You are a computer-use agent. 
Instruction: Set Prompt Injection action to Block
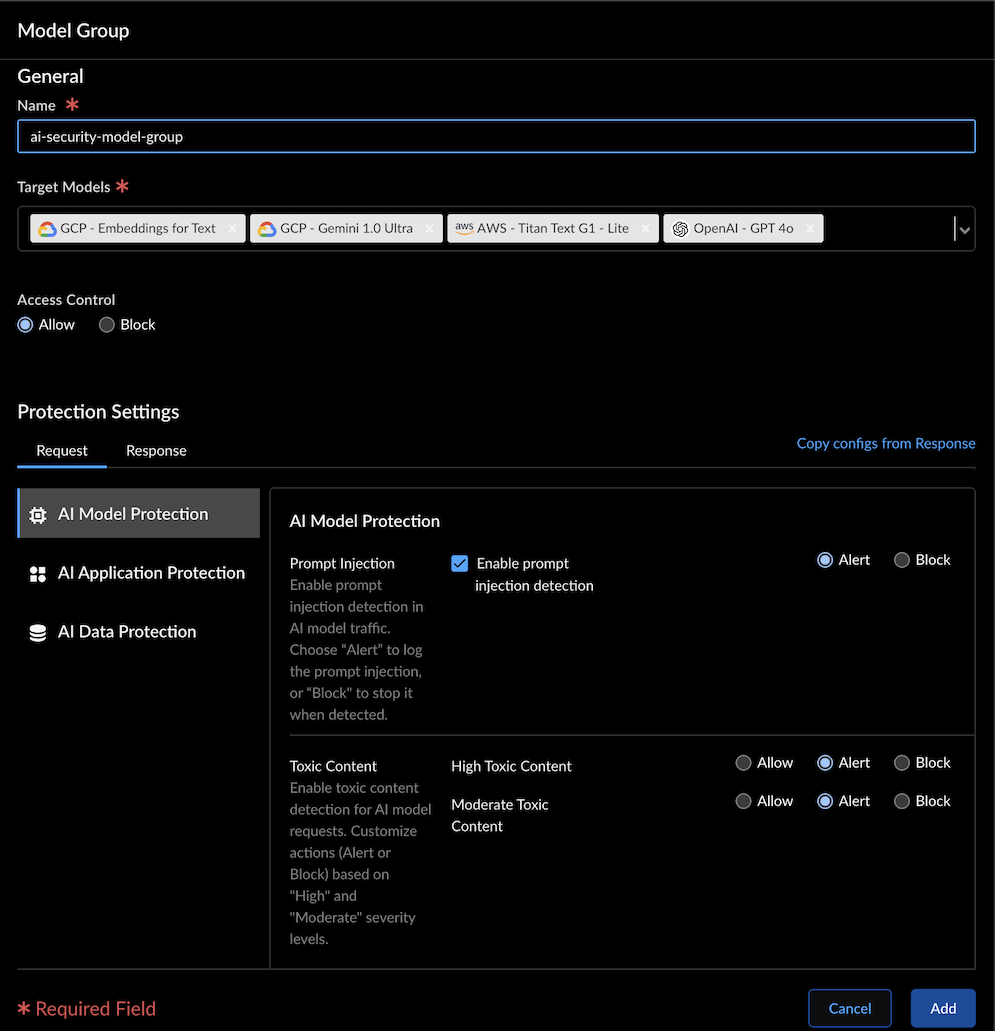(x=902, y=560)
